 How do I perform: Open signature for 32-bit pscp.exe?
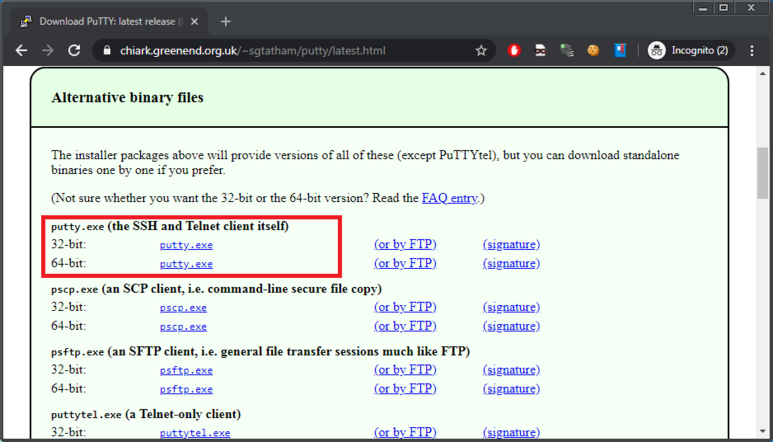(x=511, y=307)
